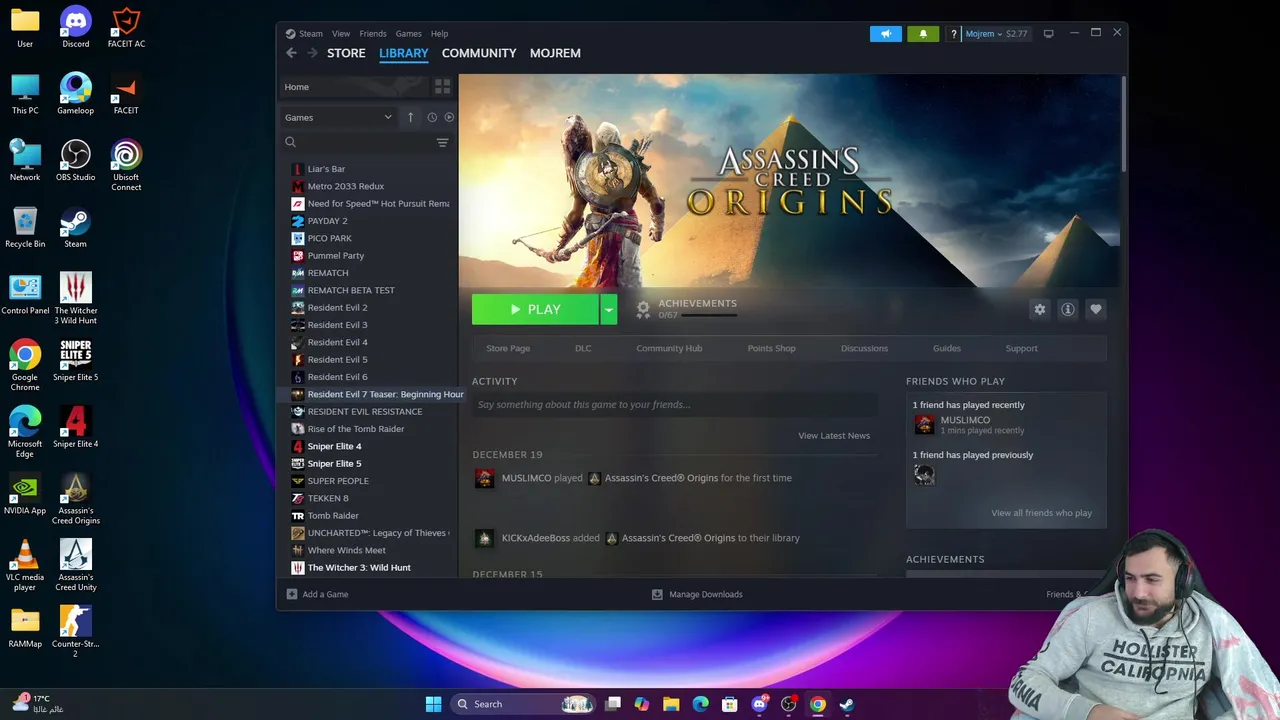The image size is (1280, 720).
Task: Open Windows Start button
Action: (433, 704)
